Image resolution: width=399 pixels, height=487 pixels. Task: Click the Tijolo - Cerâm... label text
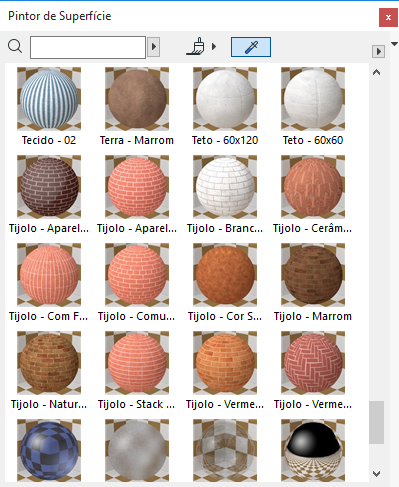pos(313,228)
